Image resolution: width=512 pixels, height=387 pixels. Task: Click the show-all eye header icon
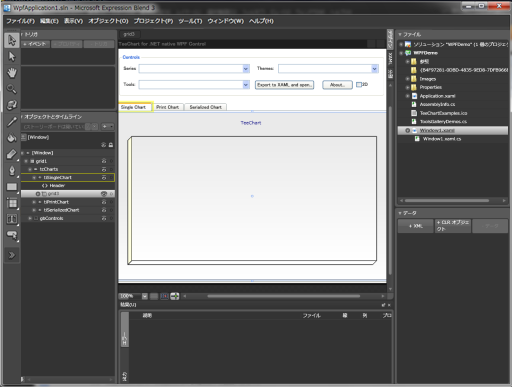tap(104, 145)
